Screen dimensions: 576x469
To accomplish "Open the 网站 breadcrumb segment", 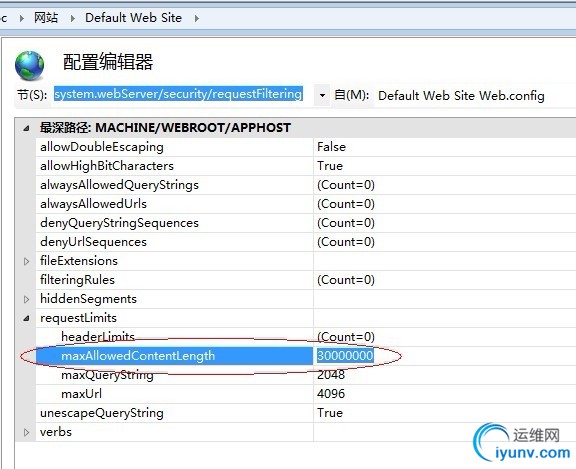I will [46, 18].
